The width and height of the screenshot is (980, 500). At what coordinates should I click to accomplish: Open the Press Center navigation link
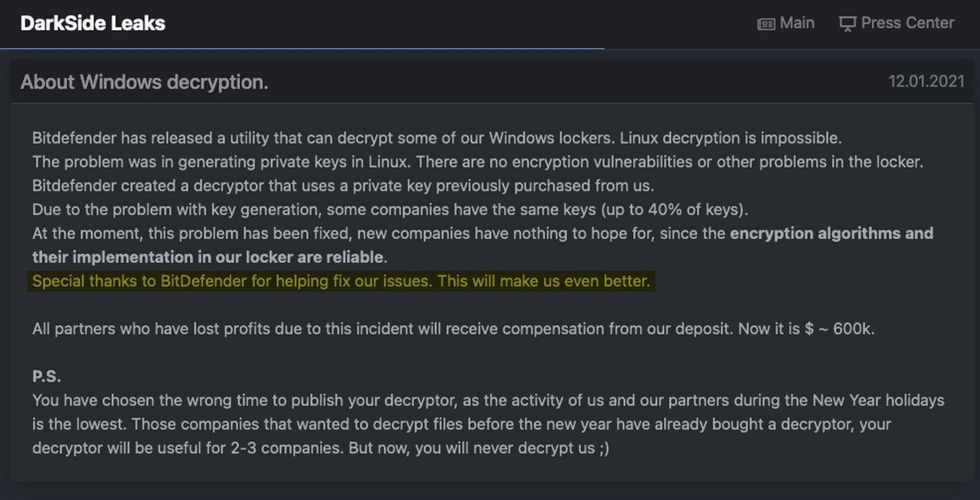coord(907,23)
